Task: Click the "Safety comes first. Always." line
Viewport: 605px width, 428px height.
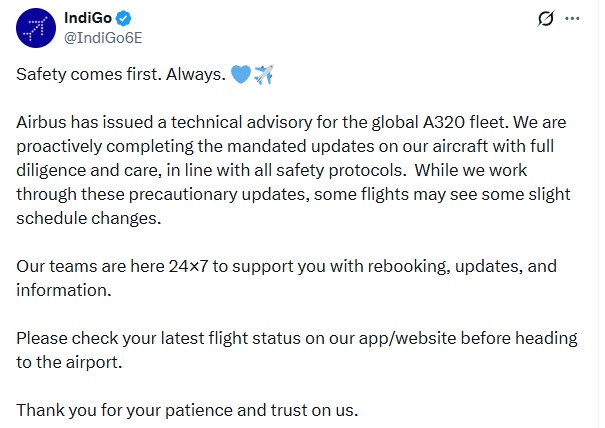Action: [x=120, y=75]
